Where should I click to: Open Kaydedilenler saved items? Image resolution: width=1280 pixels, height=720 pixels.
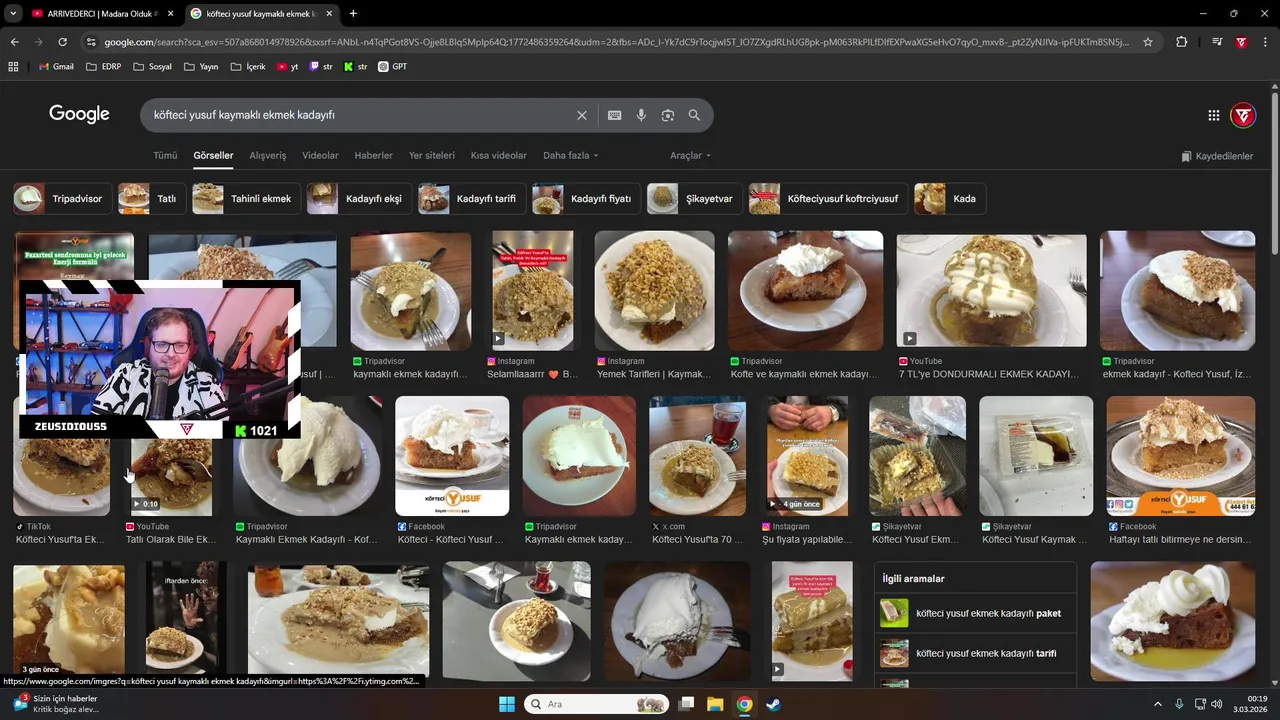pos(1217,156)
